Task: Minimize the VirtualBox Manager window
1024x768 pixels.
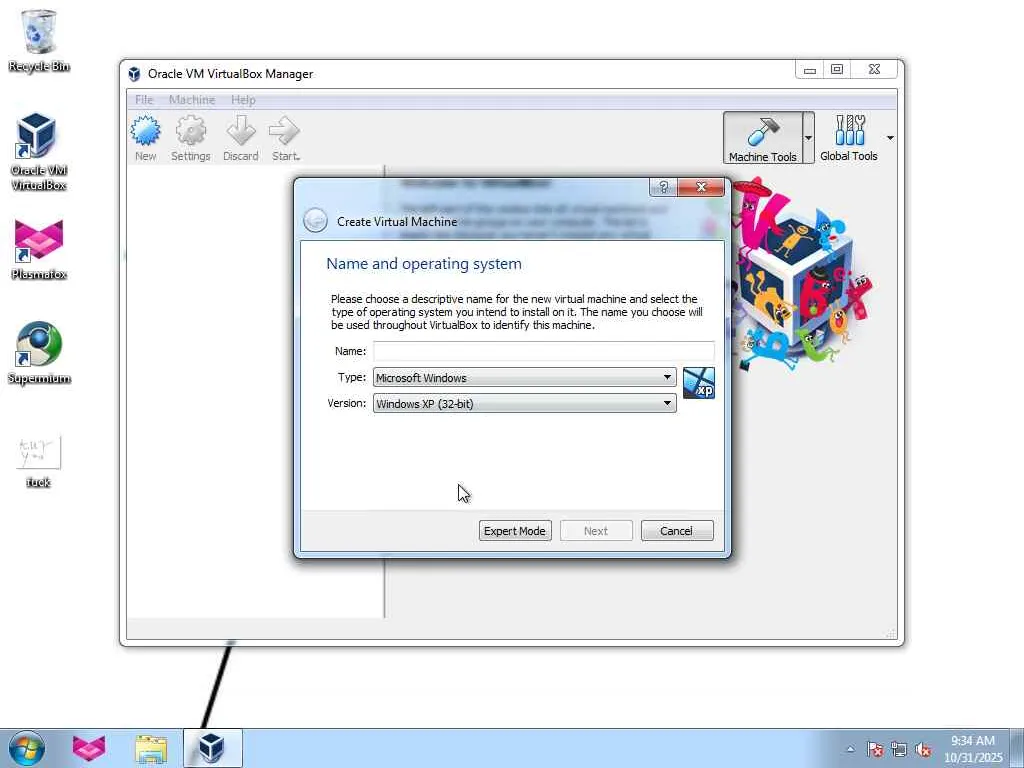Action: point(810,69)
